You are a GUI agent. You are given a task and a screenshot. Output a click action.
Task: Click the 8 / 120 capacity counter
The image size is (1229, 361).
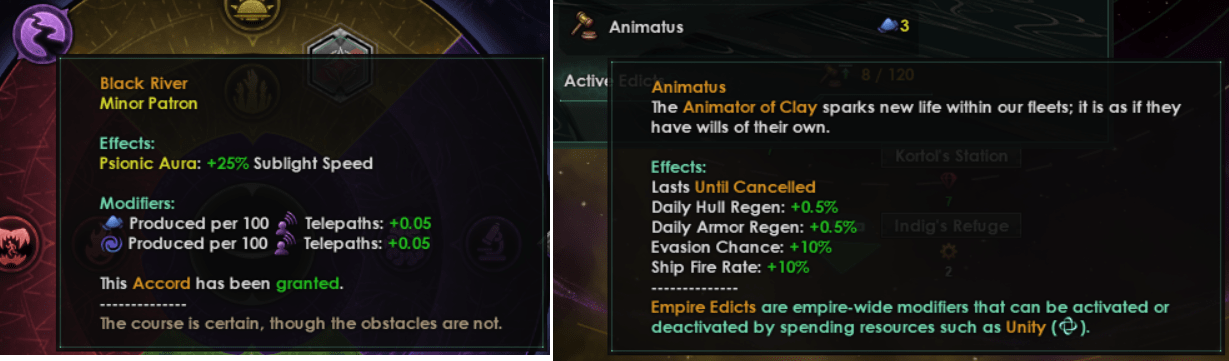[x=877, y=73]
